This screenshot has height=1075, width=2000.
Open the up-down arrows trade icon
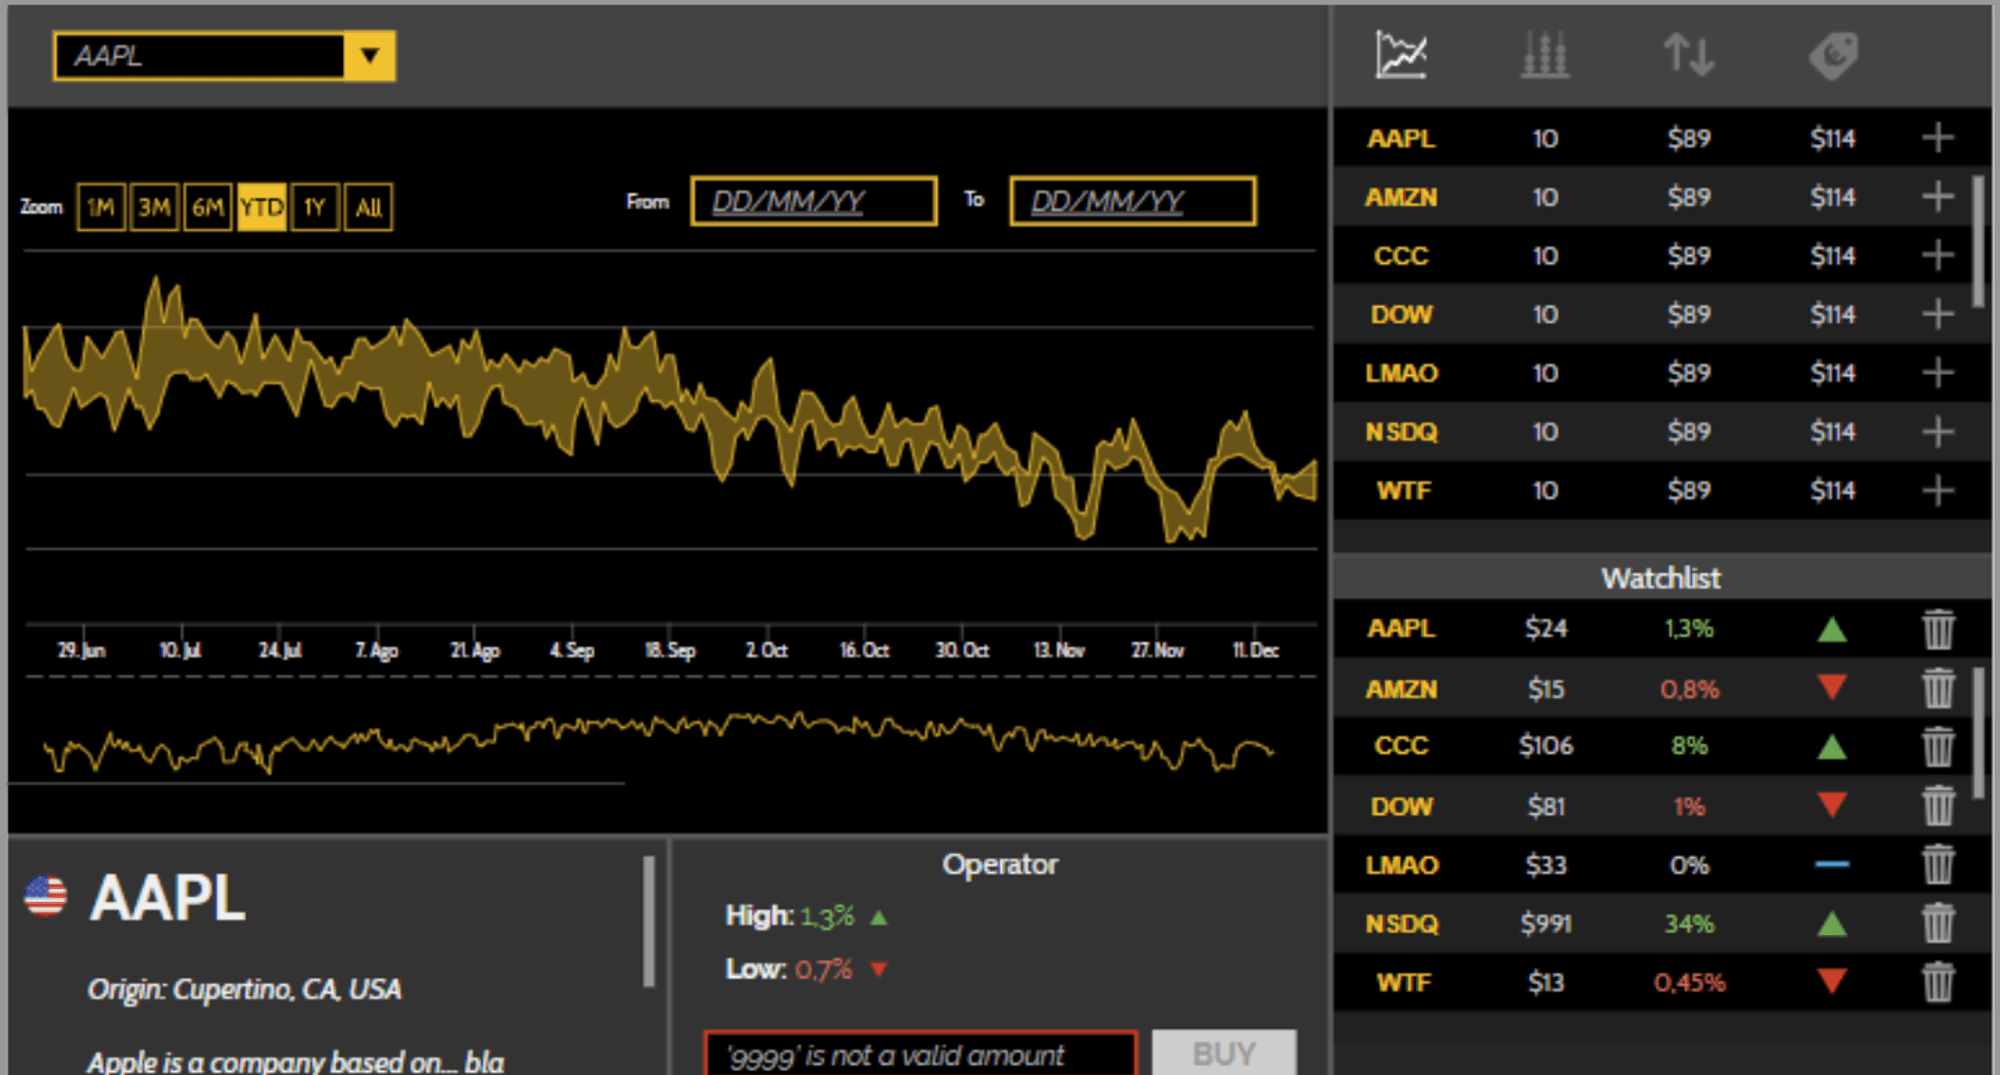click(1689, 54)
